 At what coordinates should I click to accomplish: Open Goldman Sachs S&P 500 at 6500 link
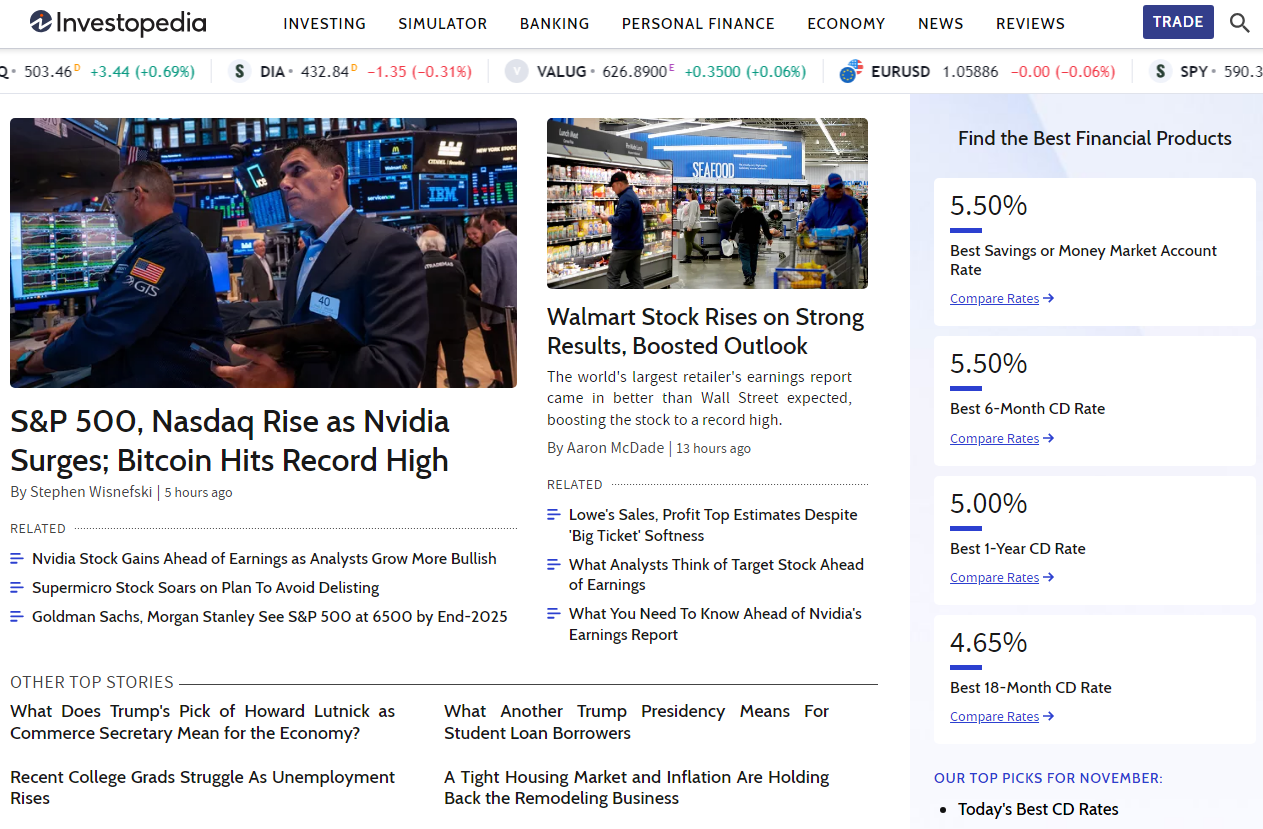(x=270, y=617)
